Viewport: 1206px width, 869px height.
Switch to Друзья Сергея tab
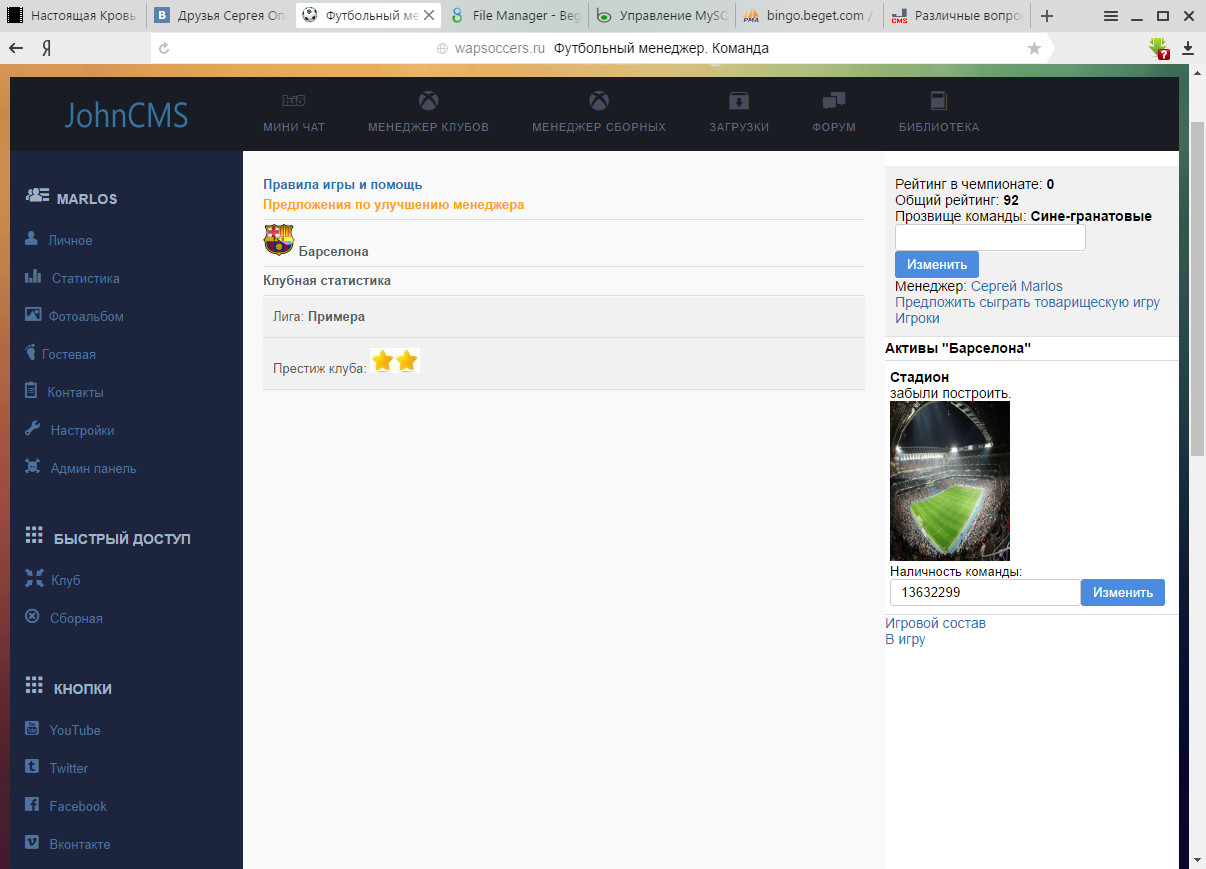tap(222, 16)
